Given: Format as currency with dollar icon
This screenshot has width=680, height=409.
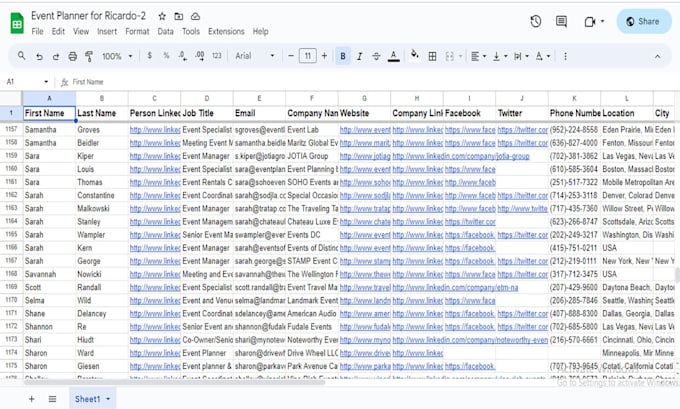Looking at the screenshot, I should 150,56.
